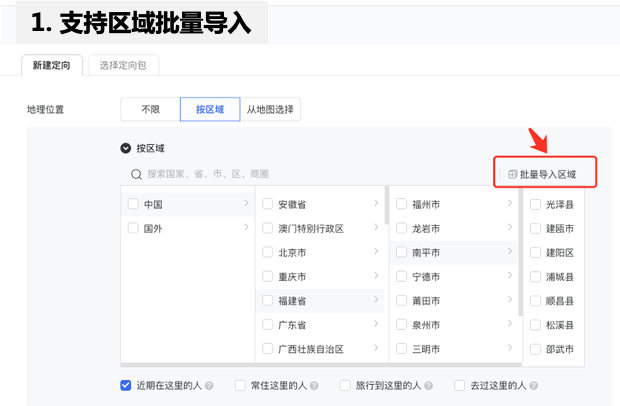Click the horizontal scrollbar under region lists
The image size is (620, 406).
321,364
